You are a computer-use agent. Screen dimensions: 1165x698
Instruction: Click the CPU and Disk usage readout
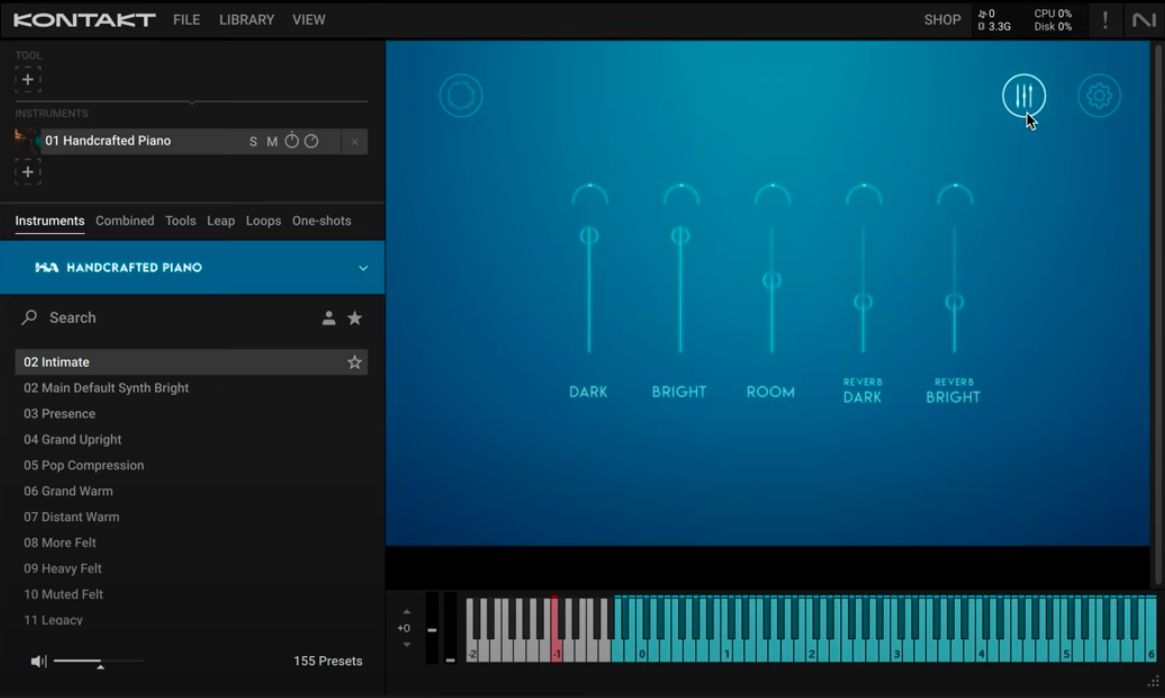(1053, 20)
